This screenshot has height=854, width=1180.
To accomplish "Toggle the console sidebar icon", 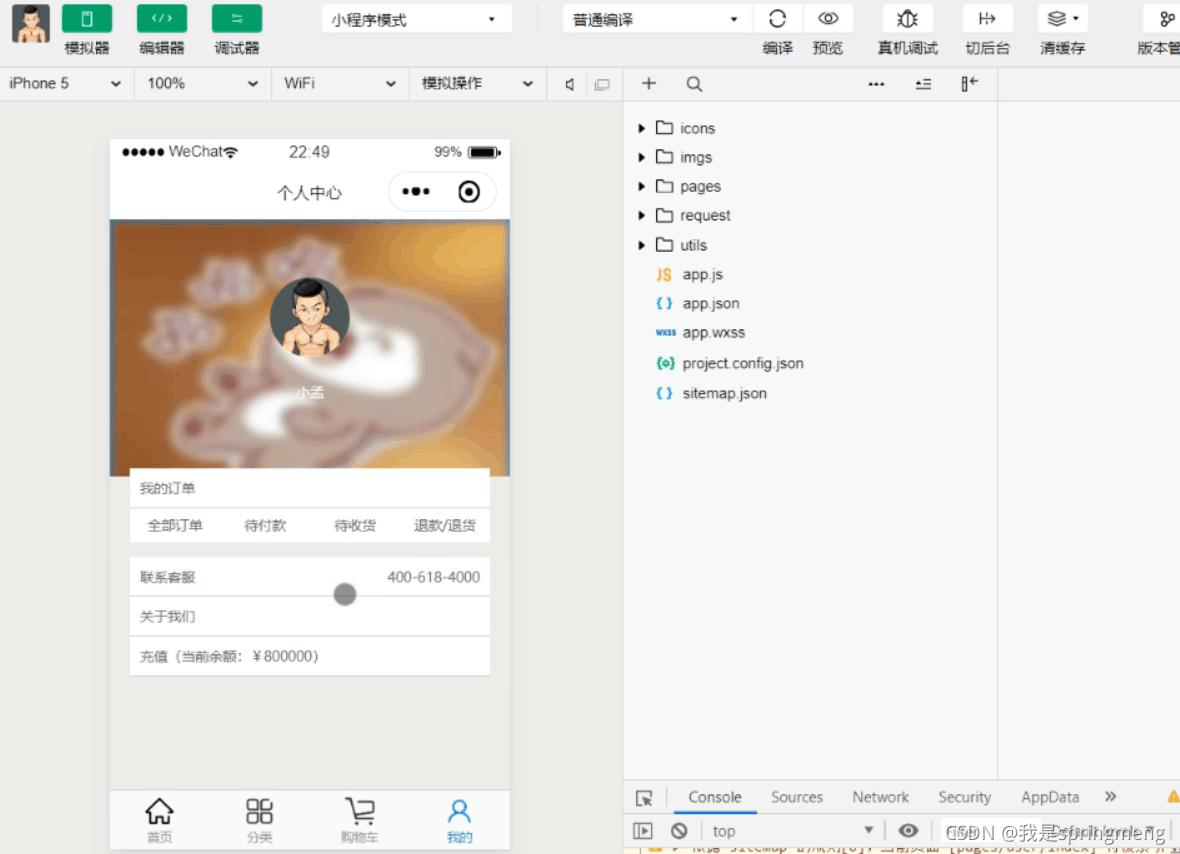I will click(x=643, y=831).
